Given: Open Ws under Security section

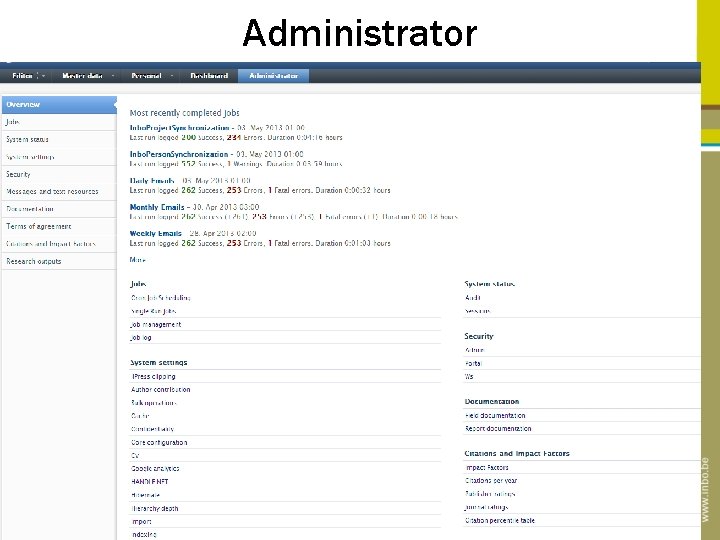Looking at the screenshot, I should point(469,377).
